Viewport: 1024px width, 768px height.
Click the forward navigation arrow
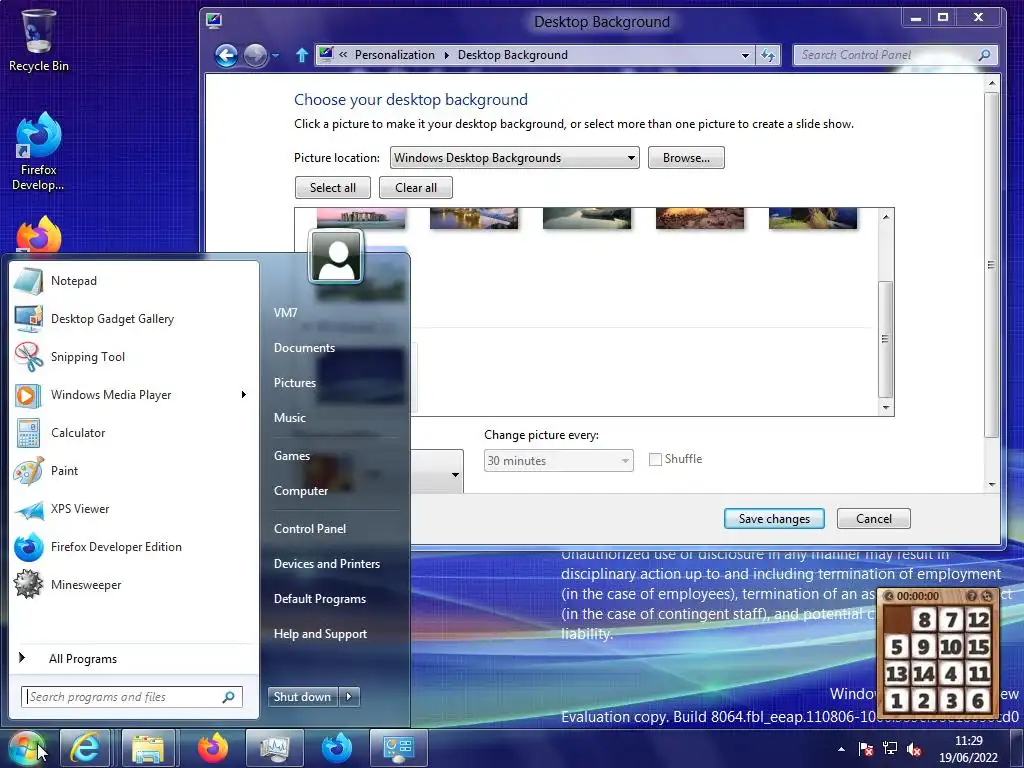[255, 56]
